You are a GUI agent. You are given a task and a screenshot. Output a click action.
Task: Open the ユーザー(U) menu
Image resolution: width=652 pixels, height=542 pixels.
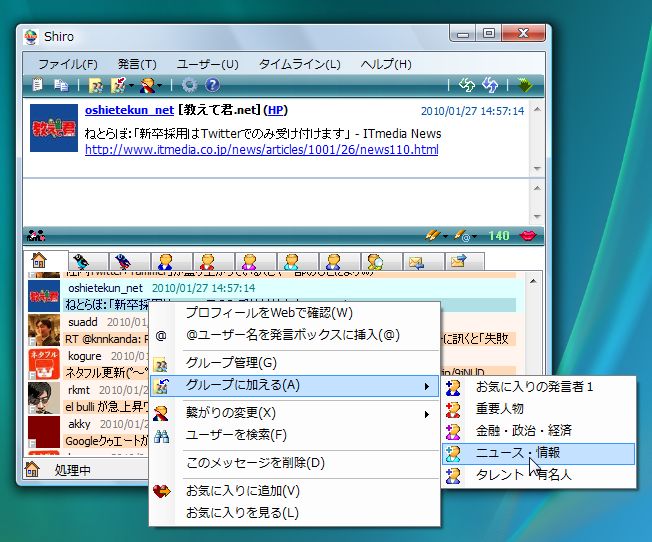pyautogui.click(x=207, y=64)
